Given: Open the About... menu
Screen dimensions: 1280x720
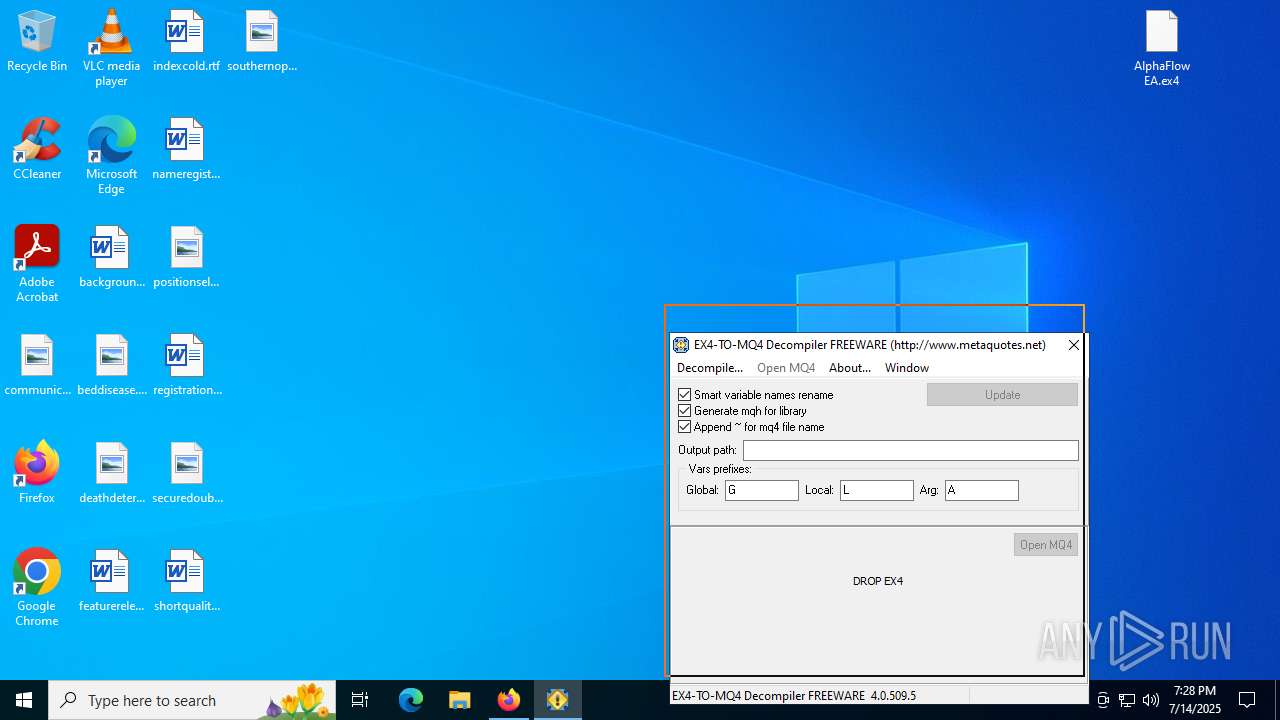Looking at the screenshot, I should [x=850, y=368].
